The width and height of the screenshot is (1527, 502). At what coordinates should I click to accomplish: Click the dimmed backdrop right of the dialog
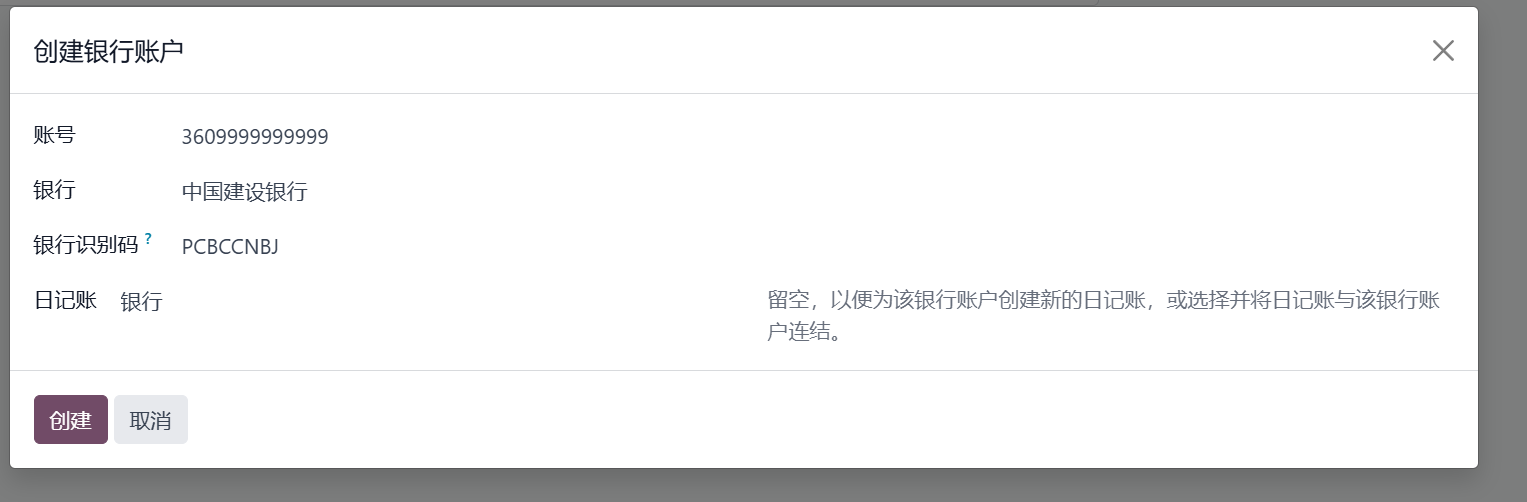coord(1503,250)
